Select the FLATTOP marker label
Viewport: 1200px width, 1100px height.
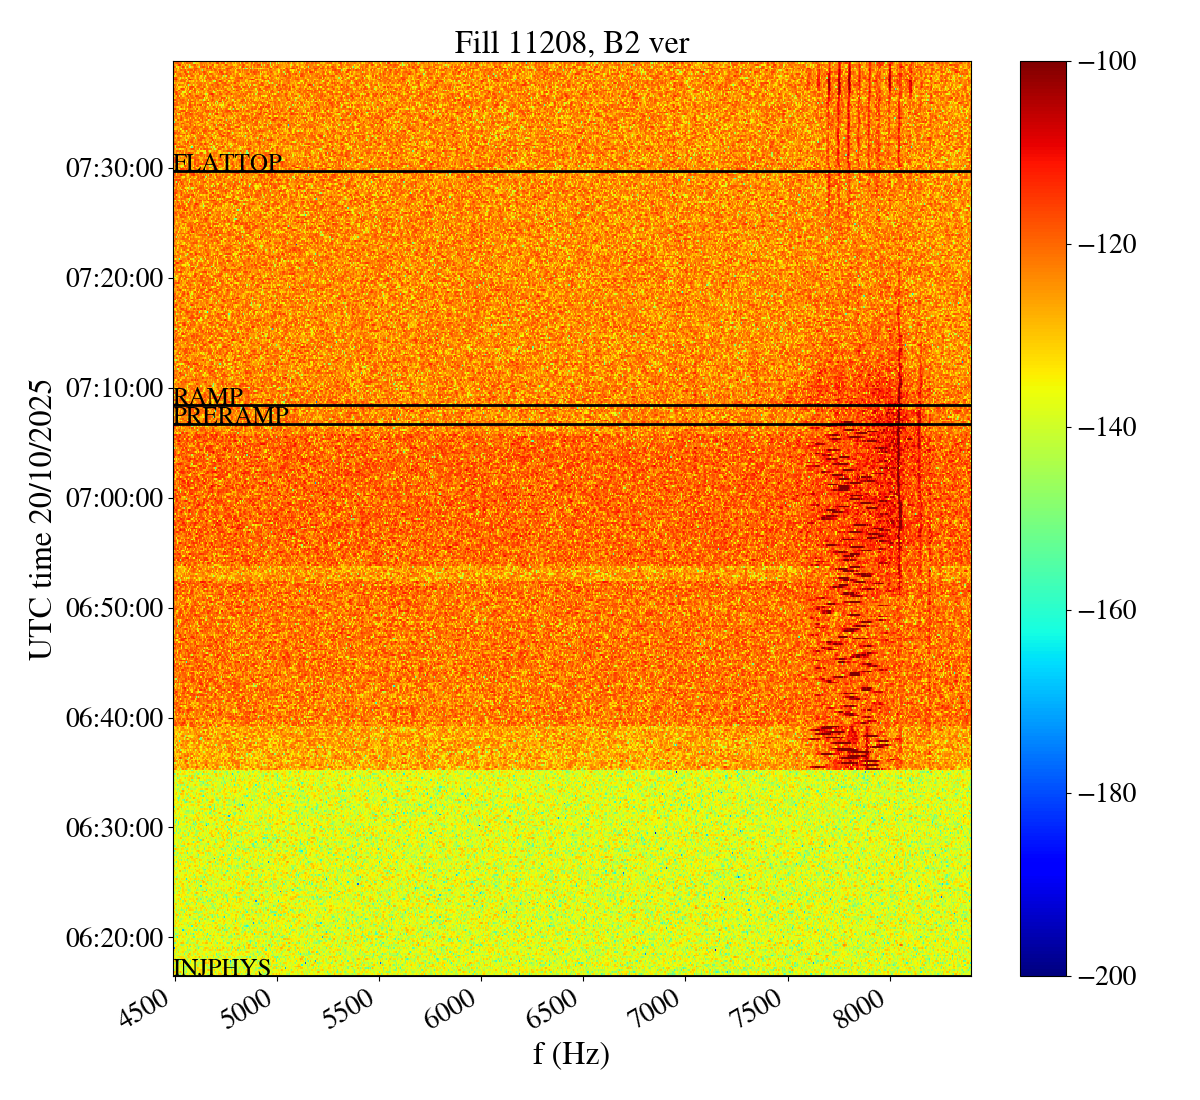point(228,163)
